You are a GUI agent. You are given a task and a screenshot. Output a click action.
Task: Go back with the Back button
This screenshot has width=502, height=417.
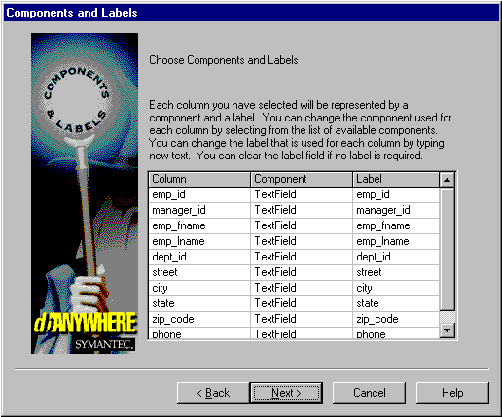click(213, 393)
